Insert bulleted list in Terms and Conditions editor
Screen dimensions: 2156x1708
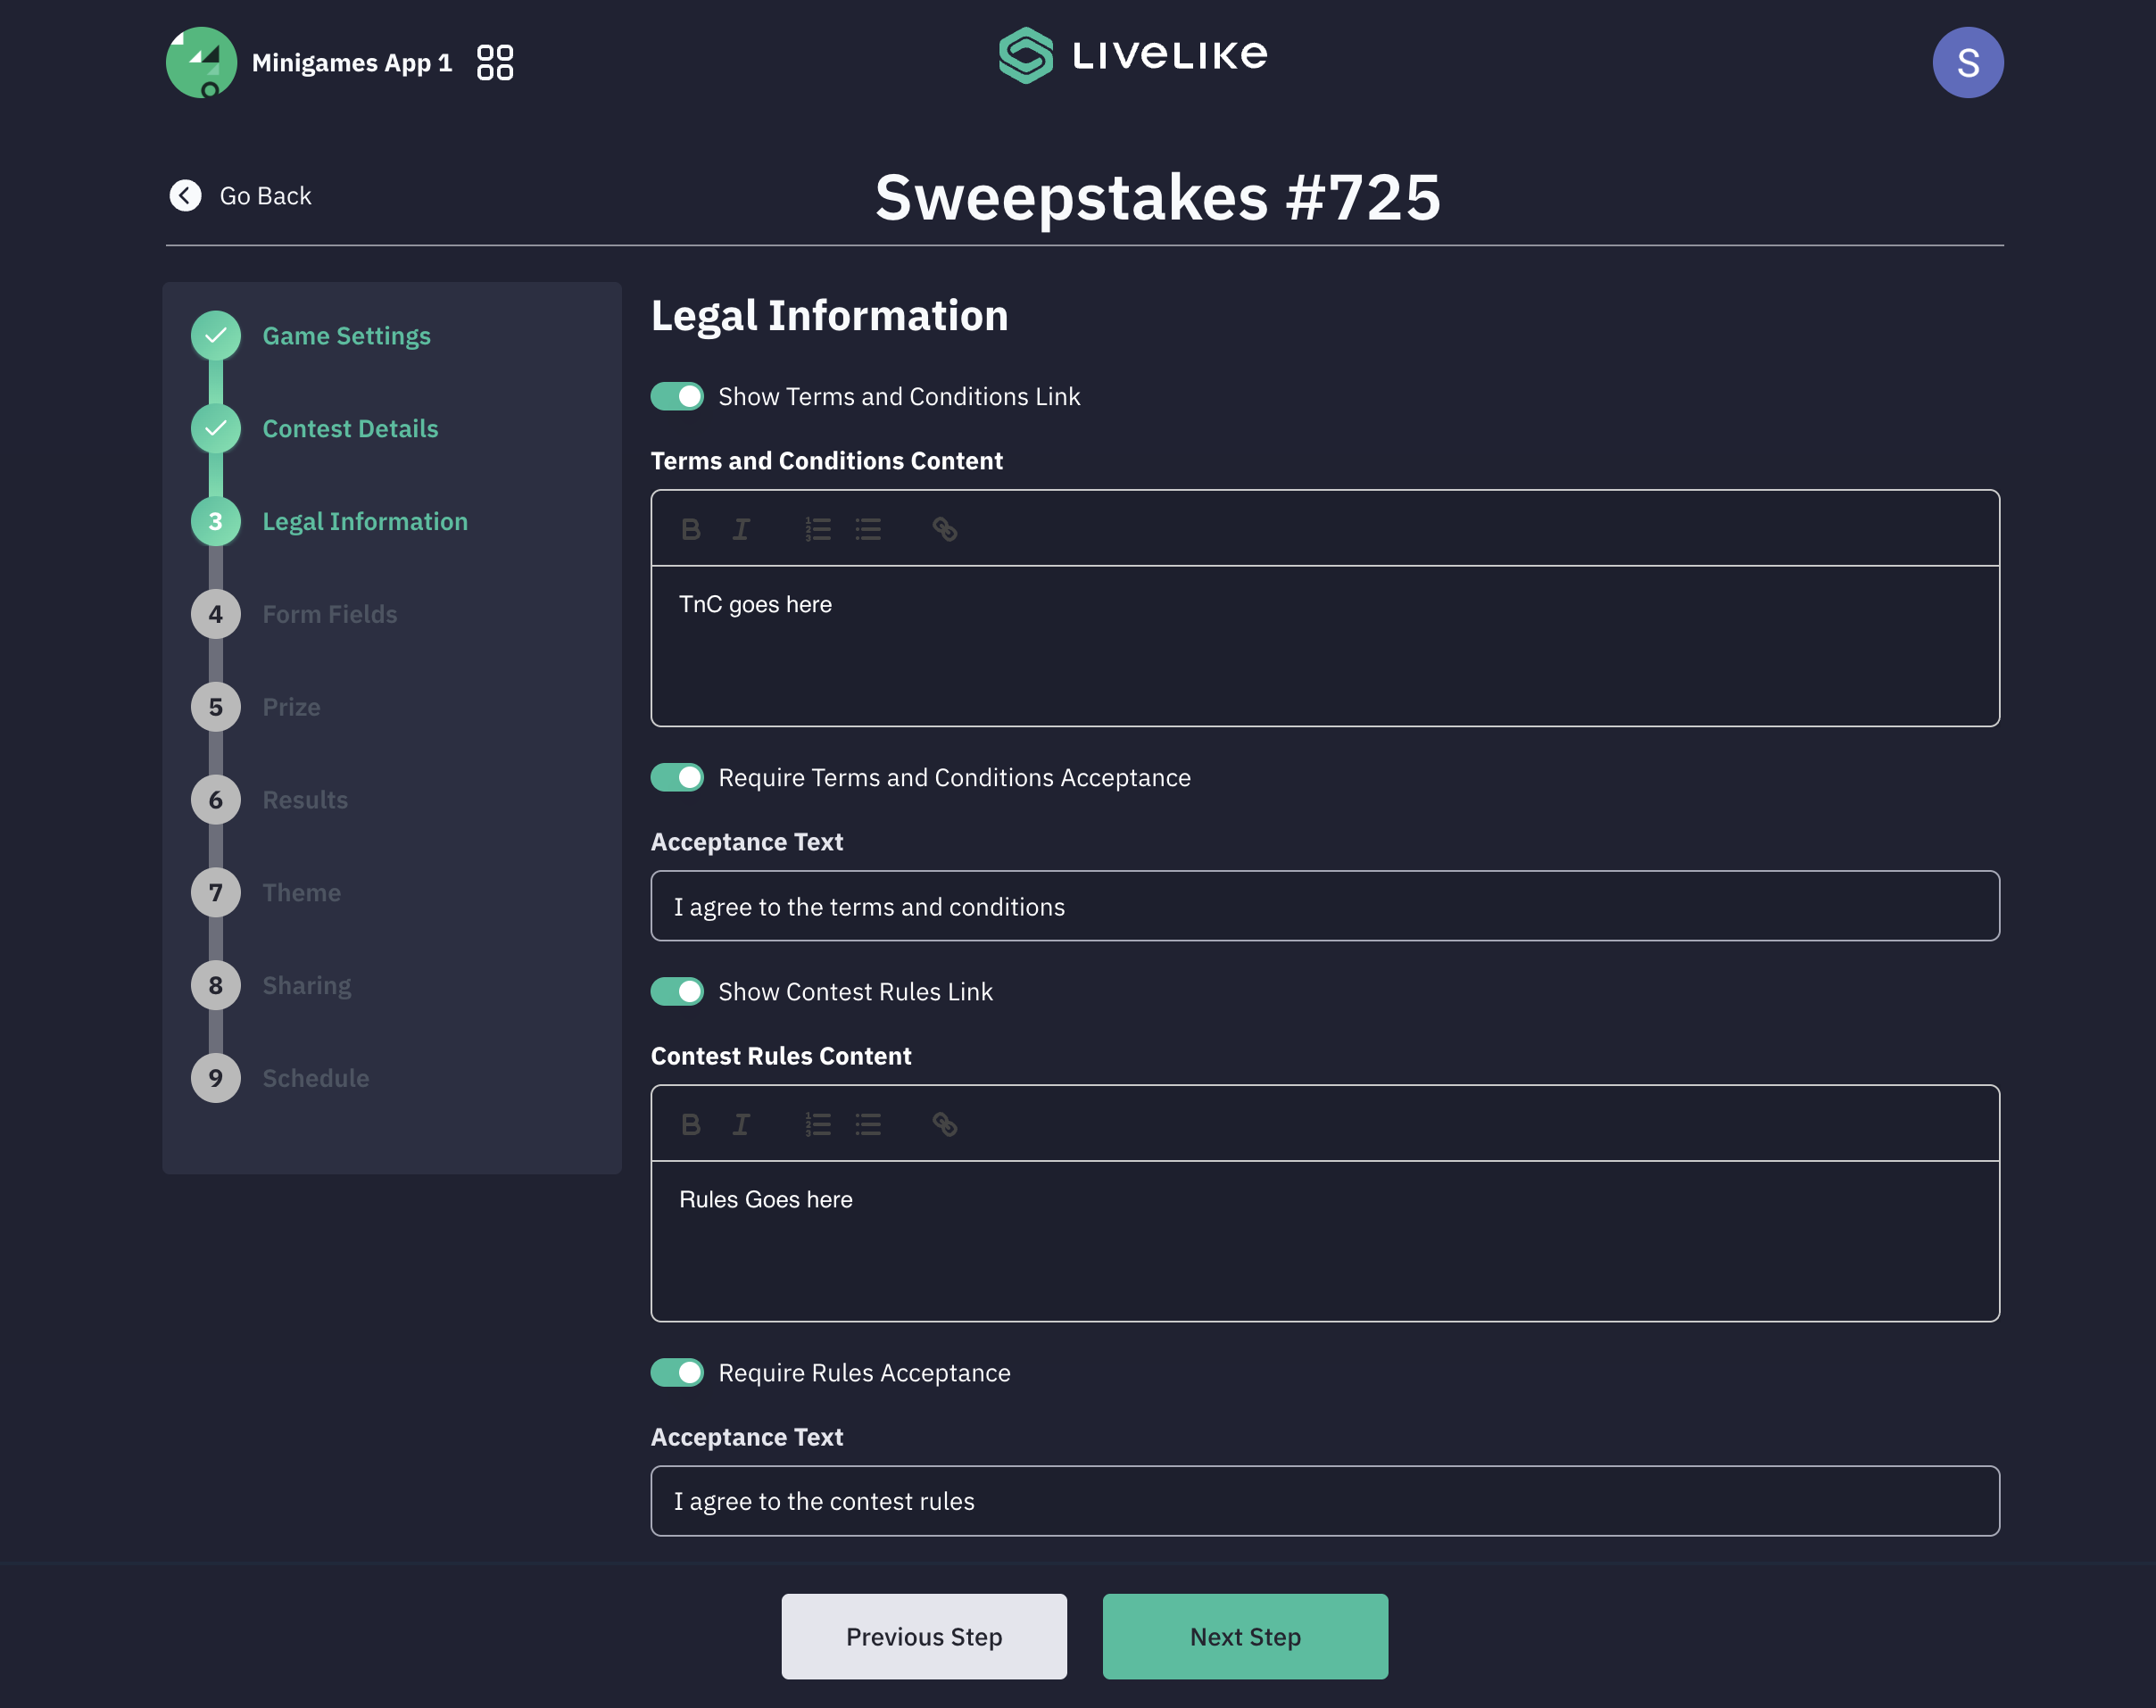868,529
